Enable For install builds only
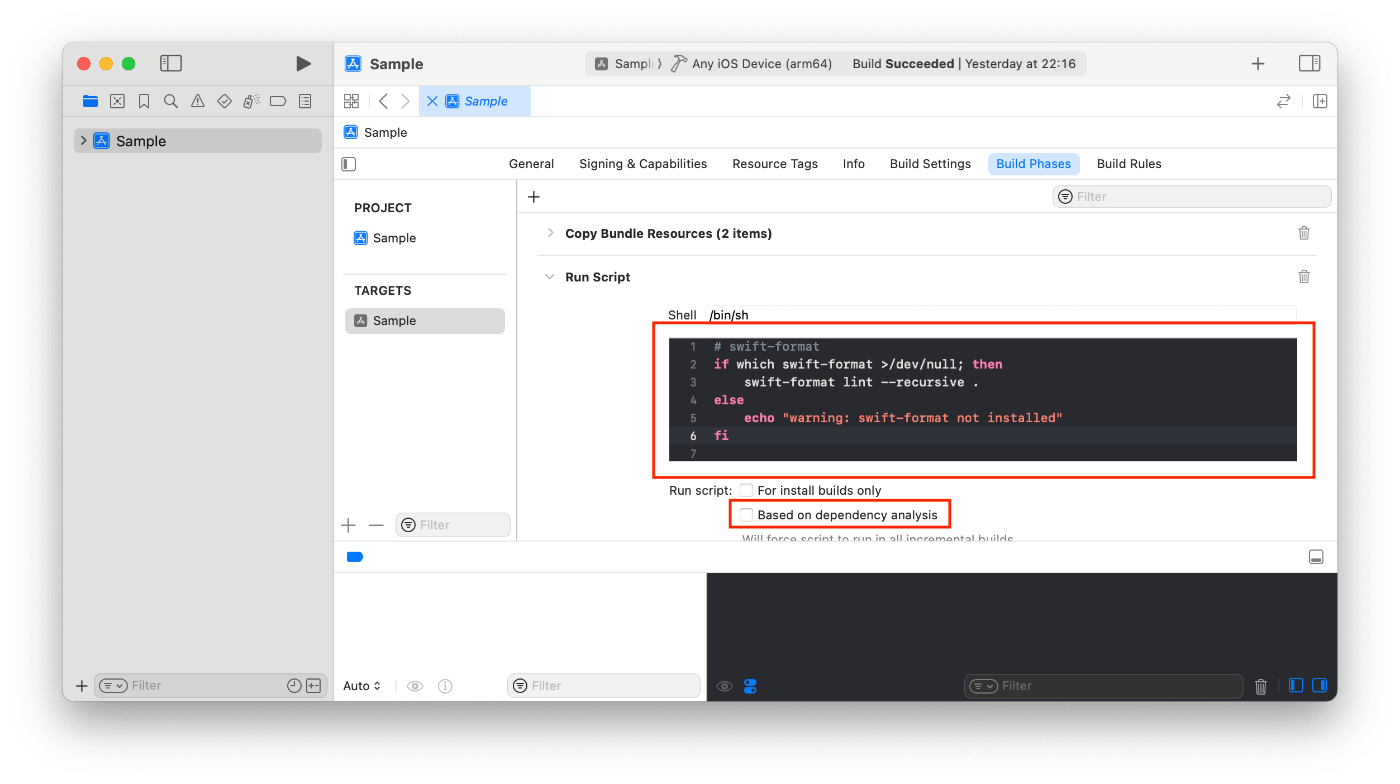 click(x=746, y=490)
